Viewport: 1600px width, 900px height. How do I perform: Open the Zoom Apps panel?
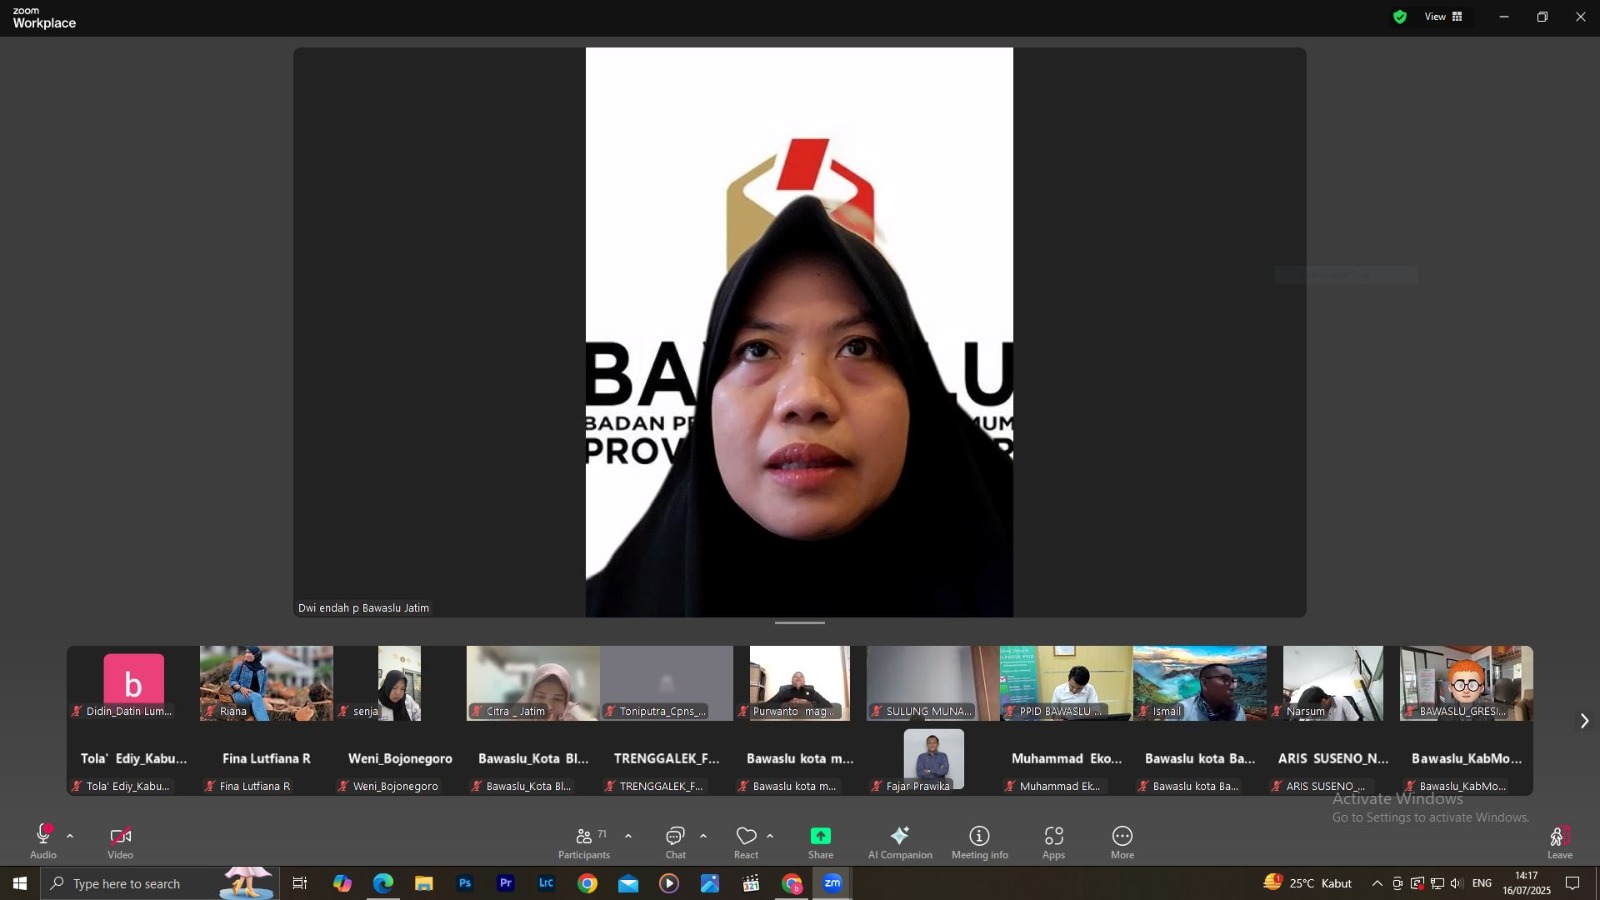coord(1054,841)
